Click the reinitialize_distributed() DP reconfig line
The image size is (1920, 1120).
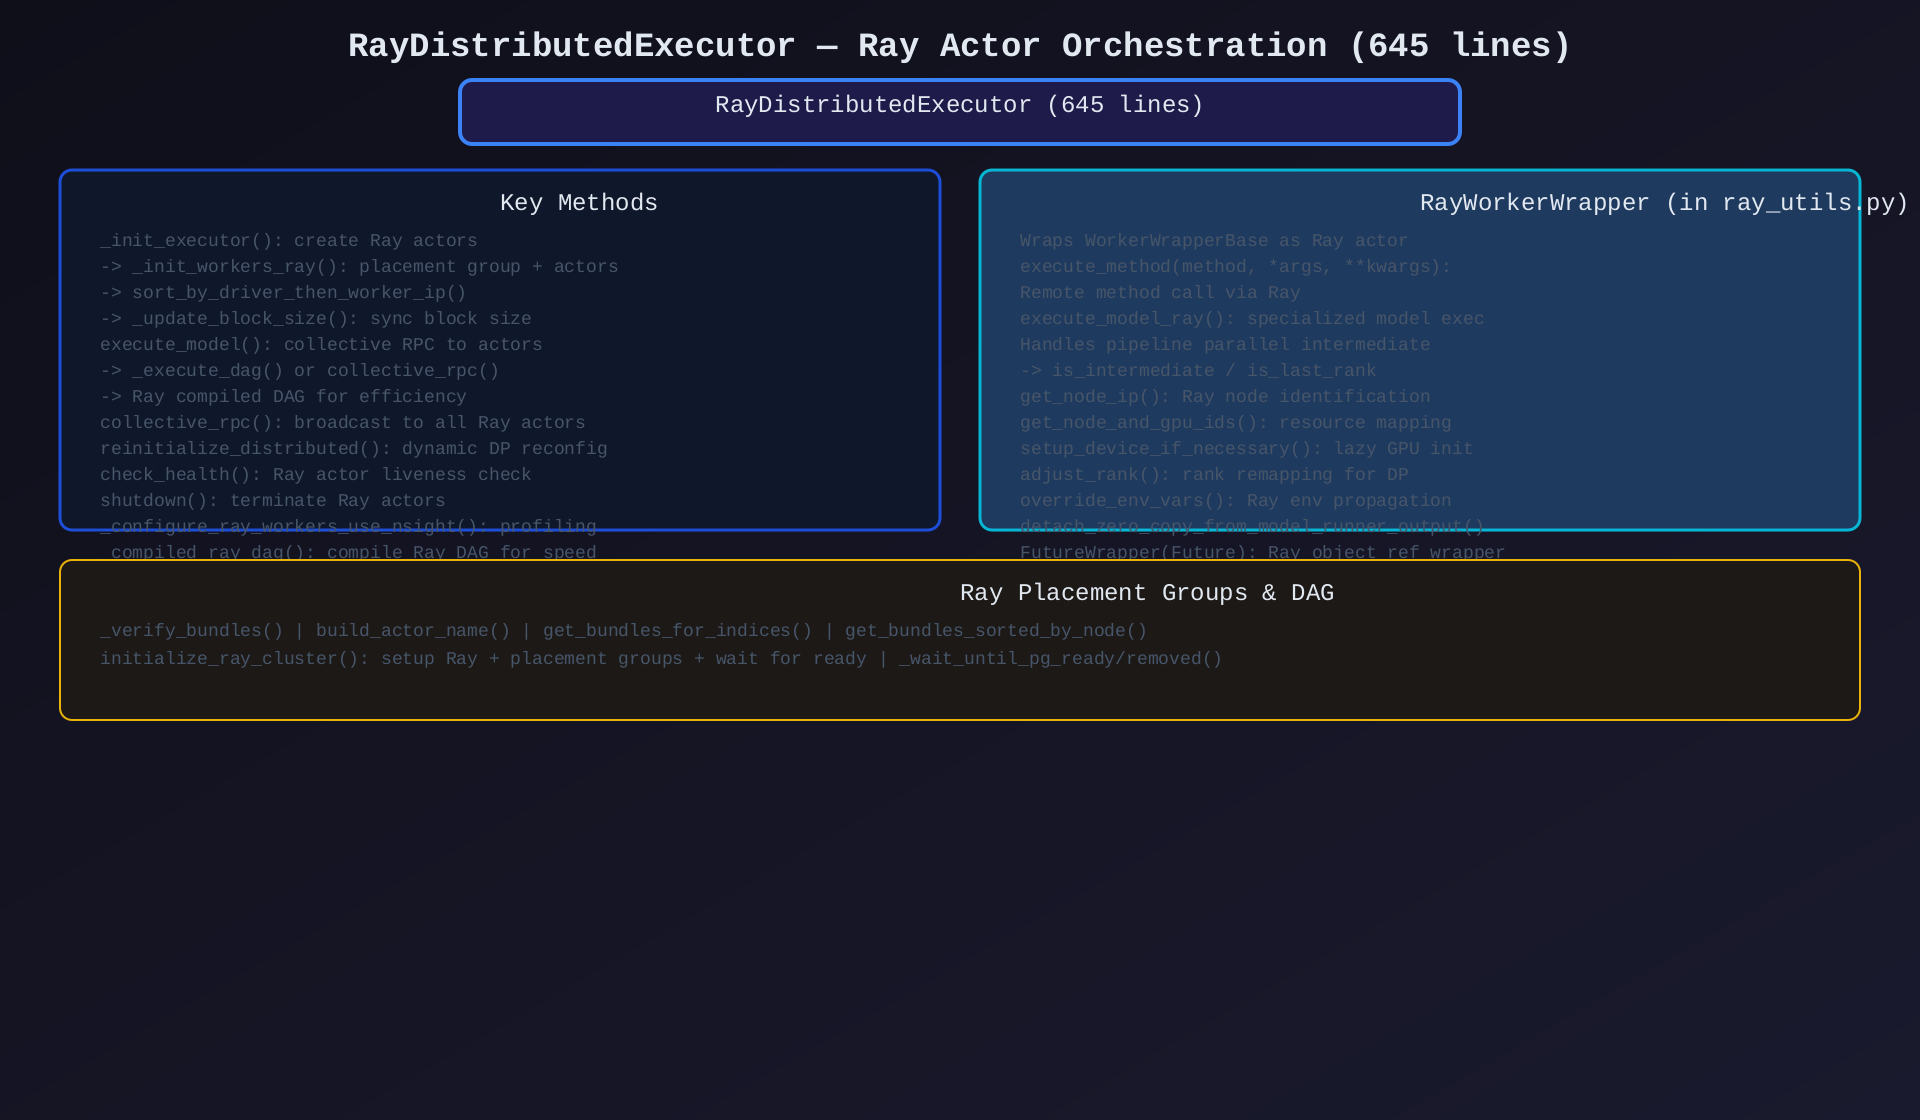point(353,449)
